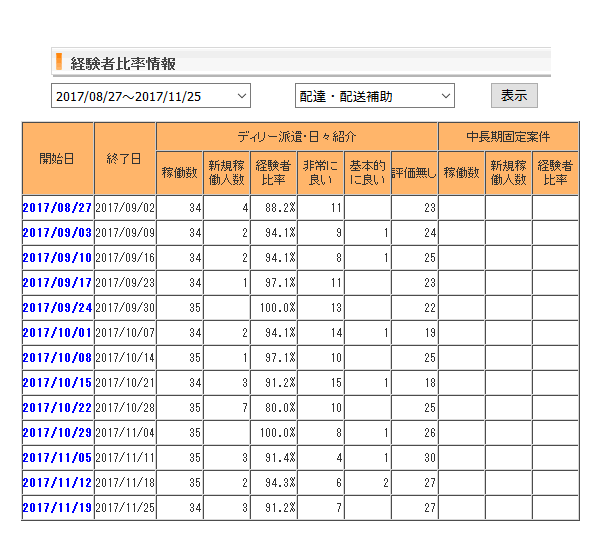The image size is (600, 544).
Task: Click the 開始日 column header
Action: click(57, 158)
